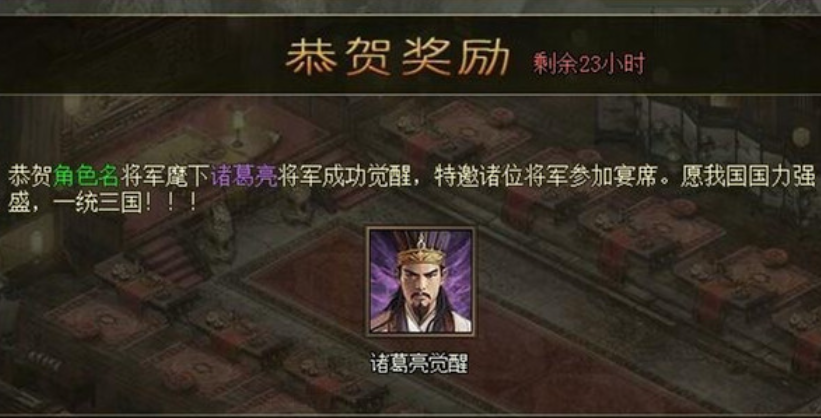Click the glowing lamp in the upper left hall

238,128
